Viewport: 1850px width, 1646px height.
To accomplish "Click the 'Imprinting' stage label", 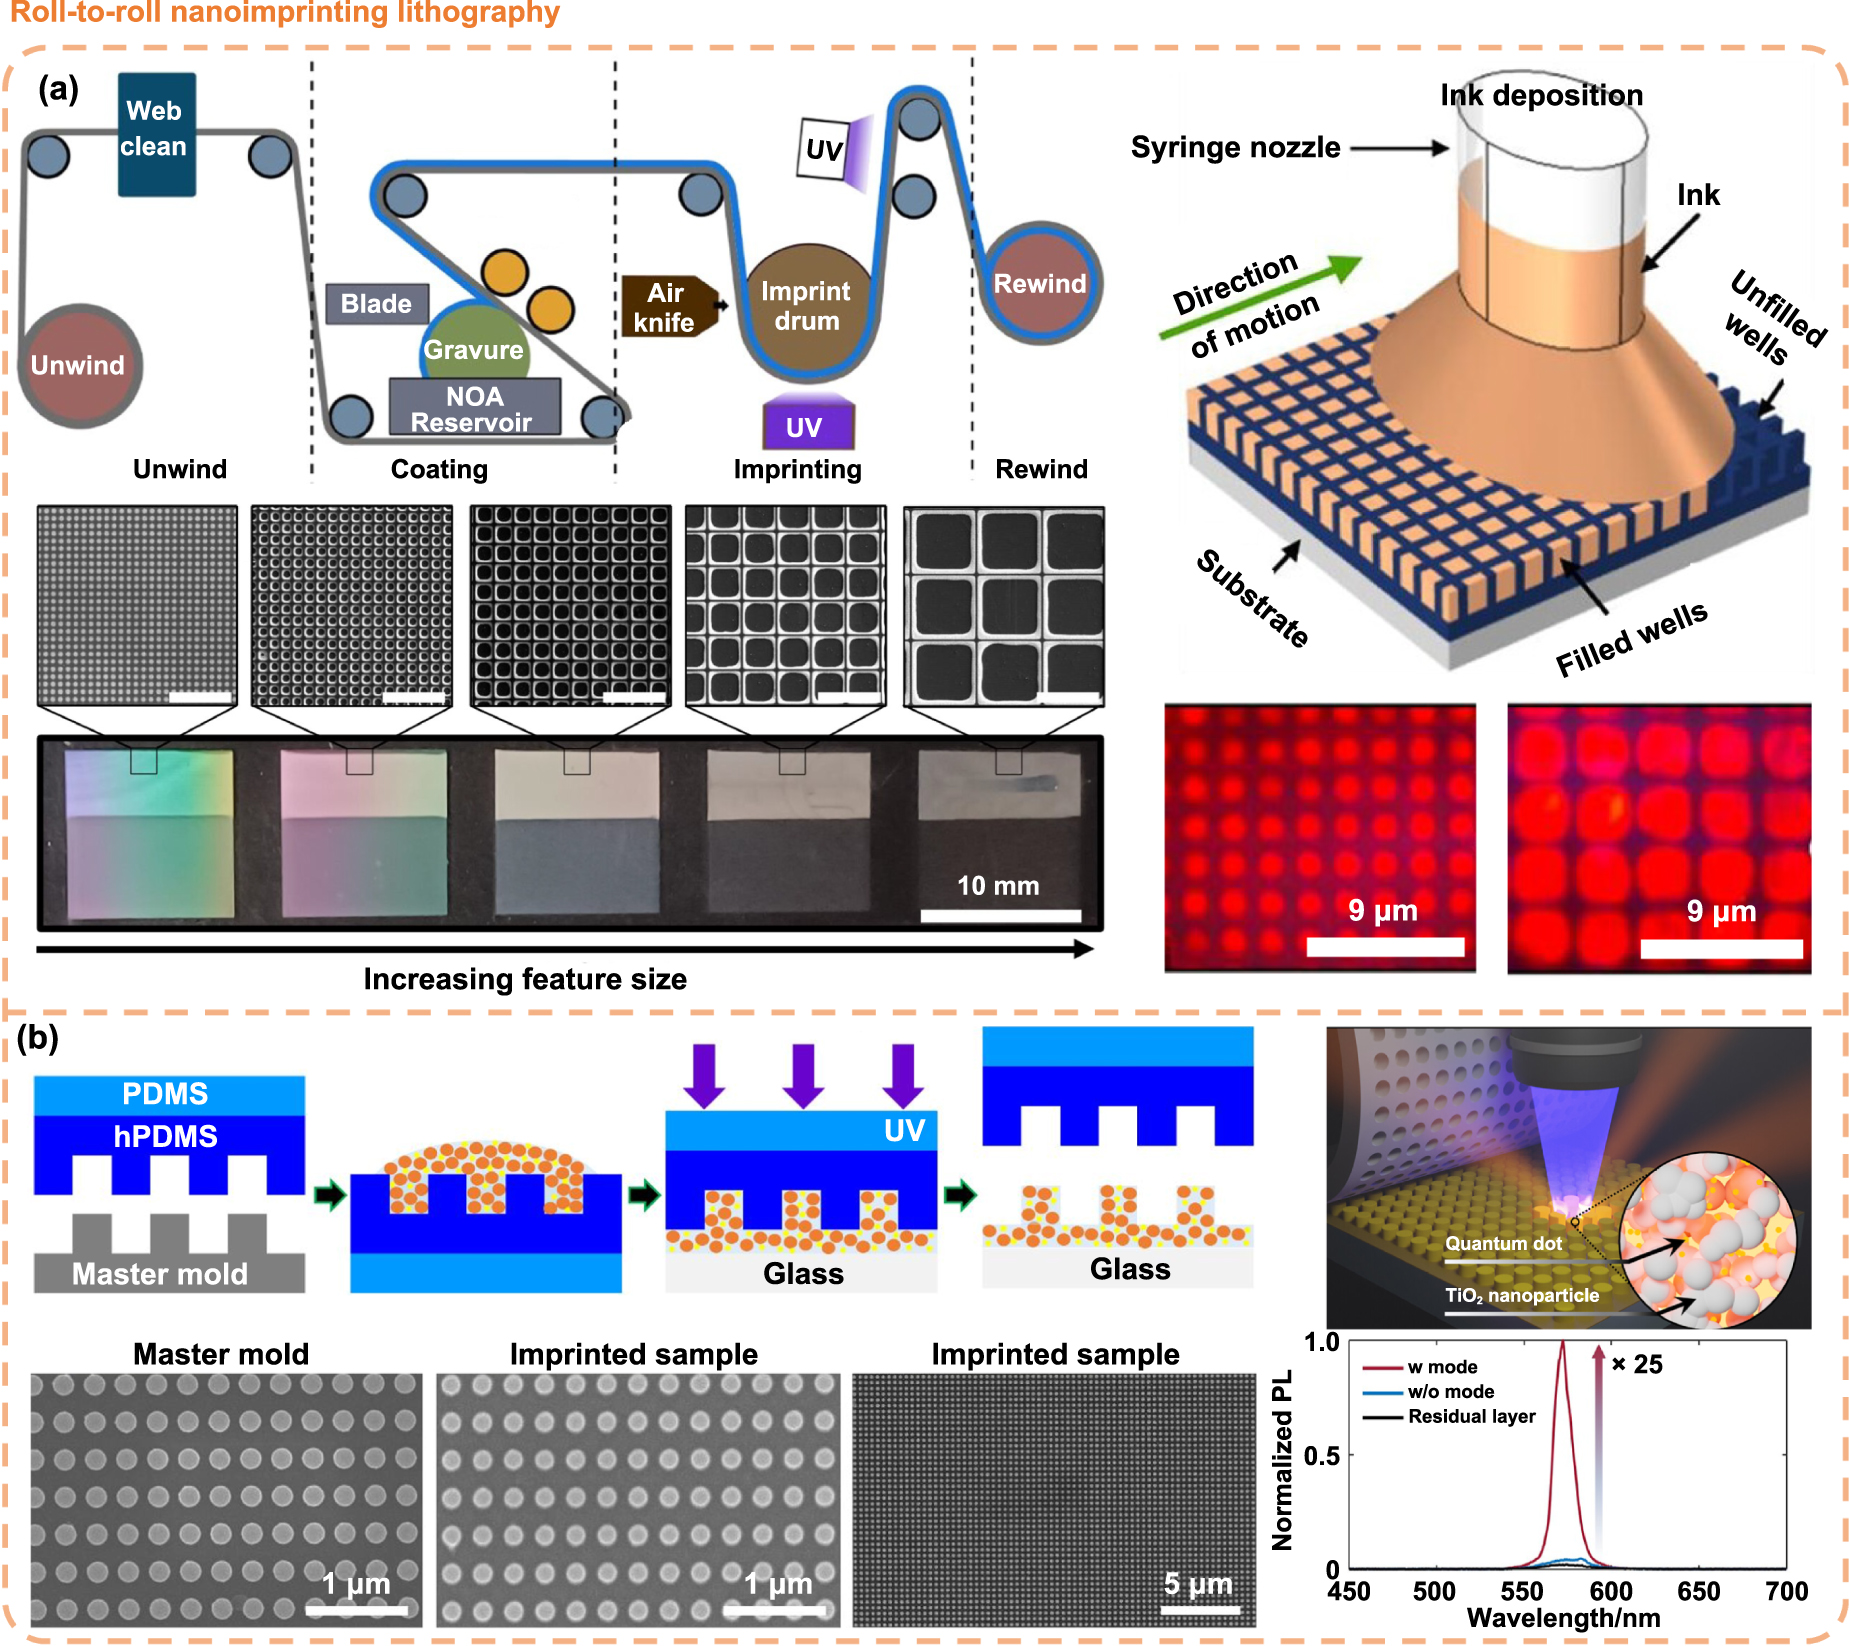I will [797, 469].
